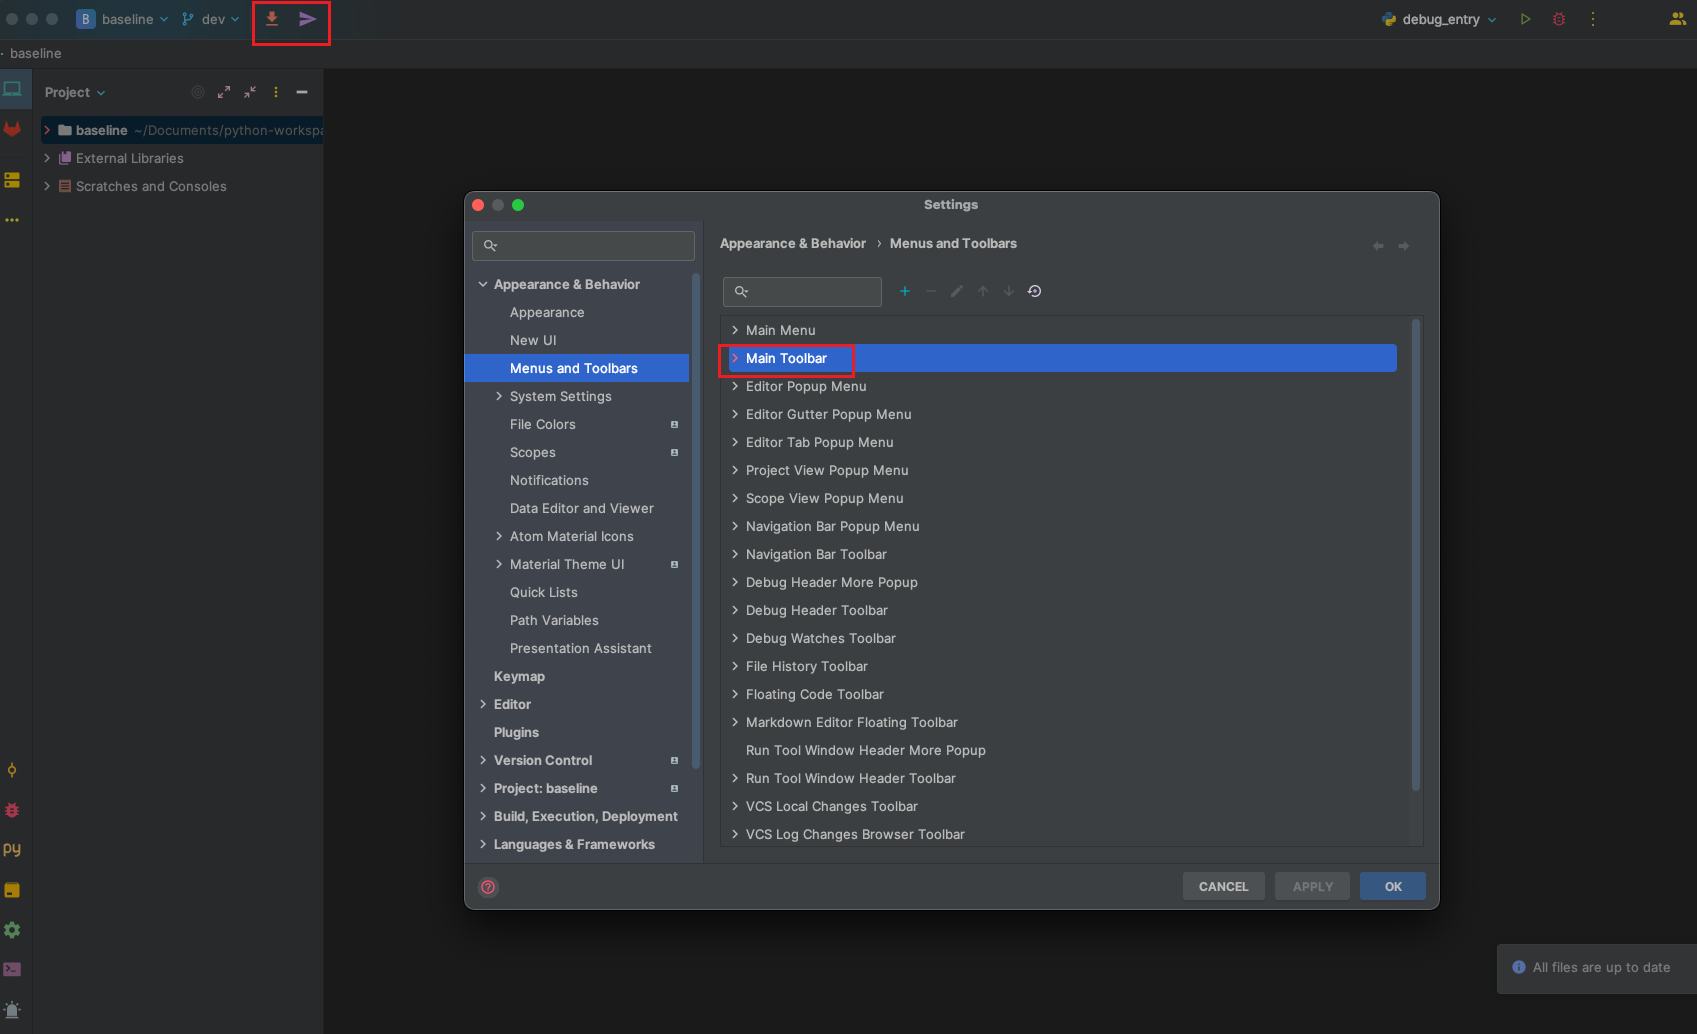The height and width of the screenshot is (1034, 1697).
Task: Expand the Main Toolbar node
Action: coord(735,358)
